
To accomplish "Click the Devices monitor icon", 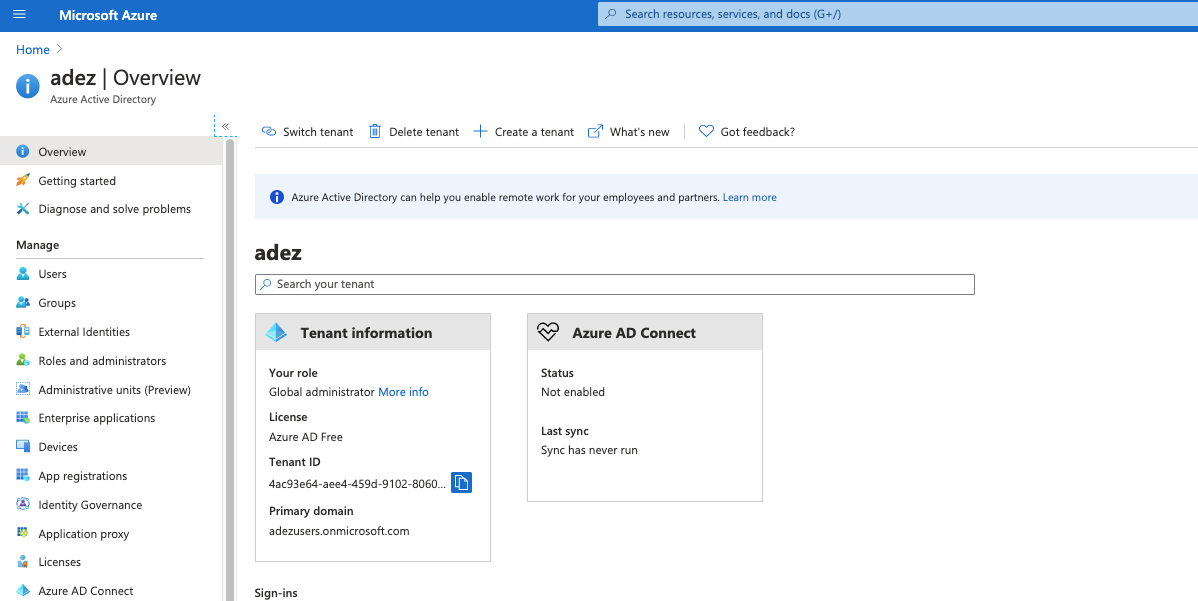I will 23,447.
